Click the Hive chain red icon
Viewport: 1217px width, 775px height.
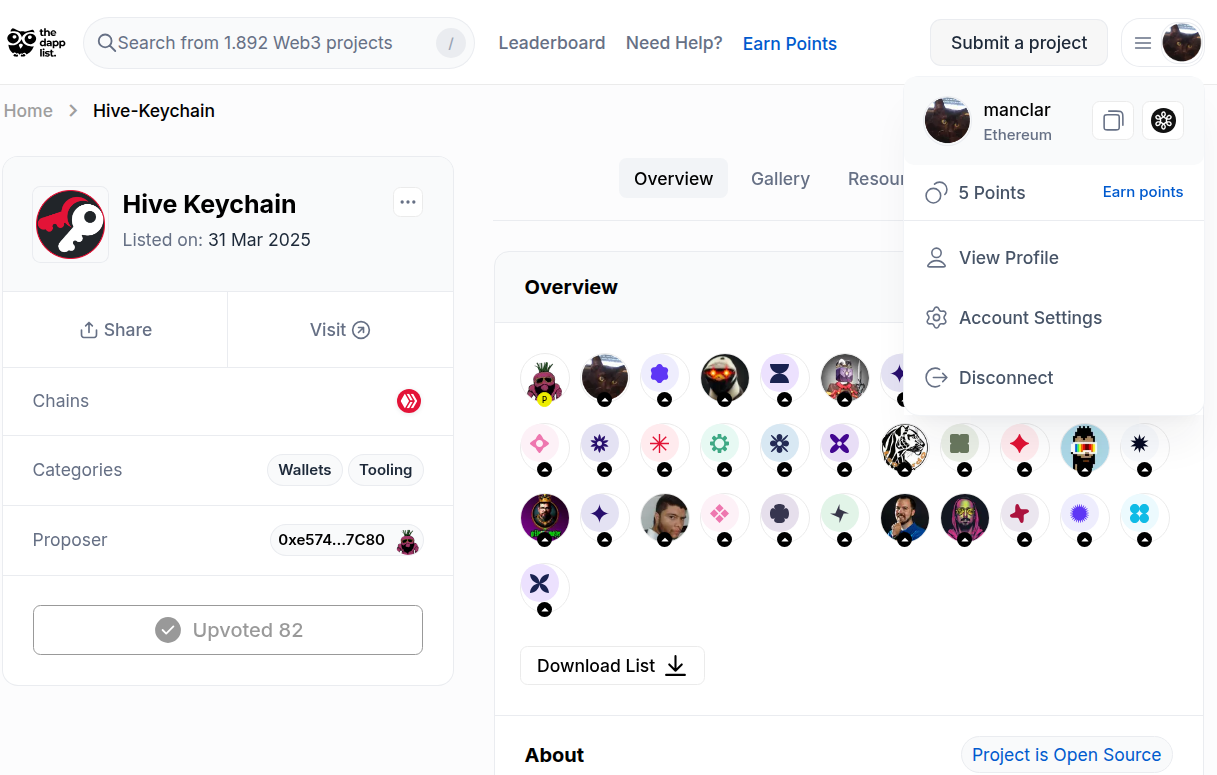click(409, 401)
